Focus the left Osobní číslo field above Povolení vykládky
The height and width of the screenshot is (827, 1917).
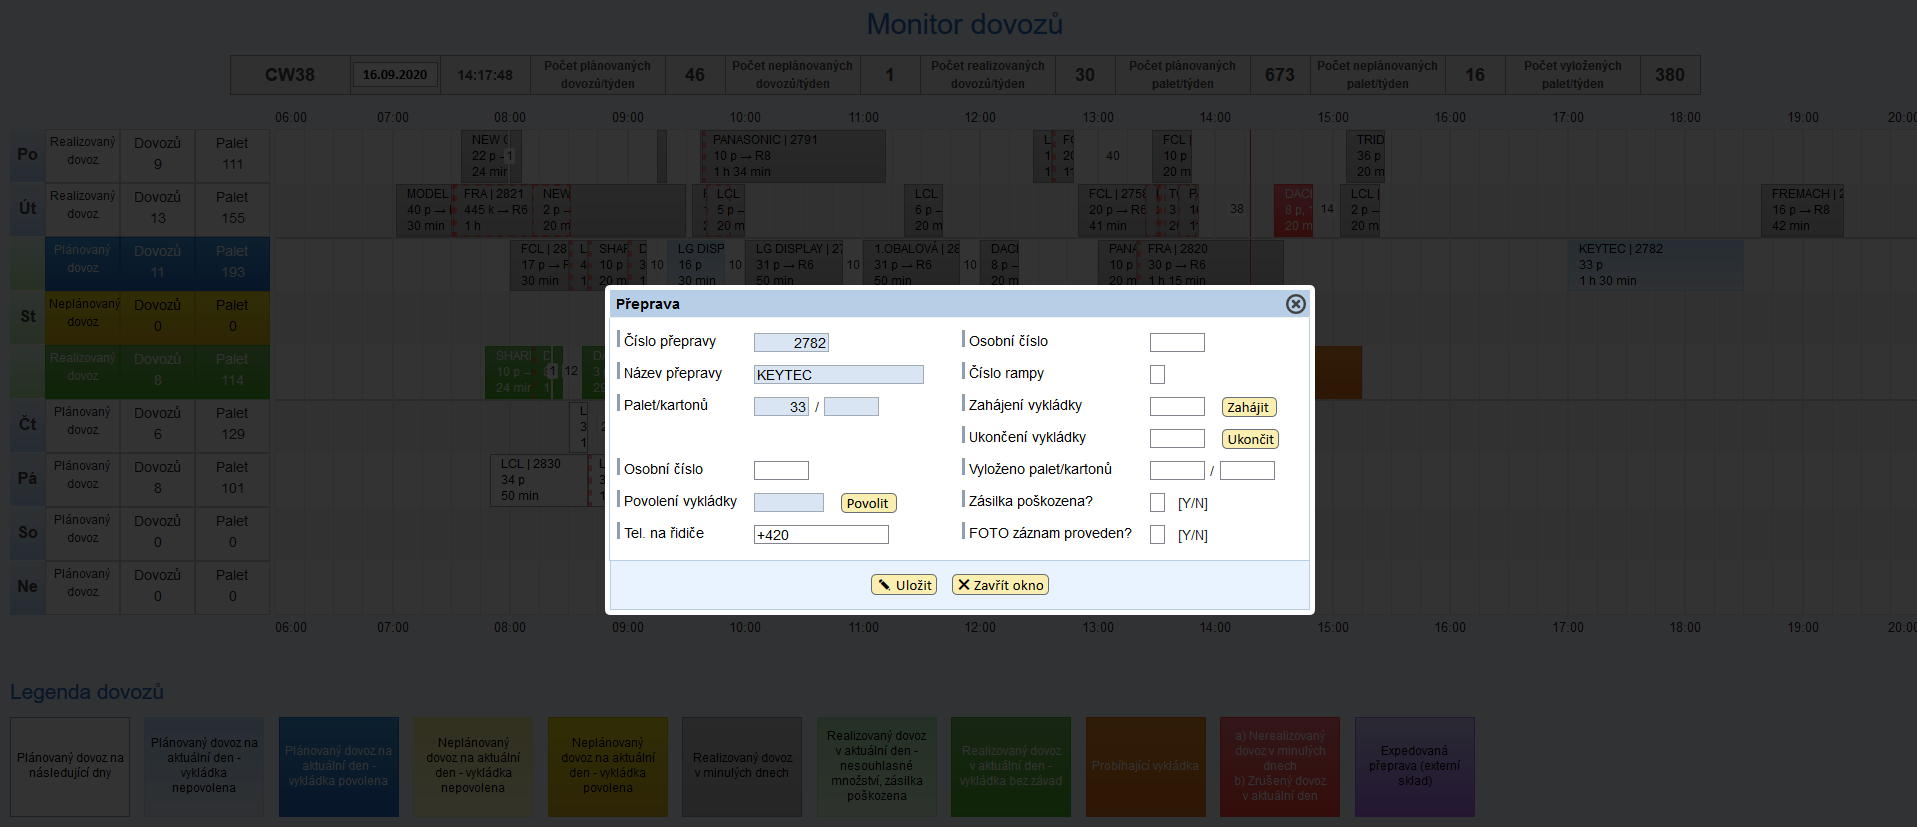click(781, 470)
